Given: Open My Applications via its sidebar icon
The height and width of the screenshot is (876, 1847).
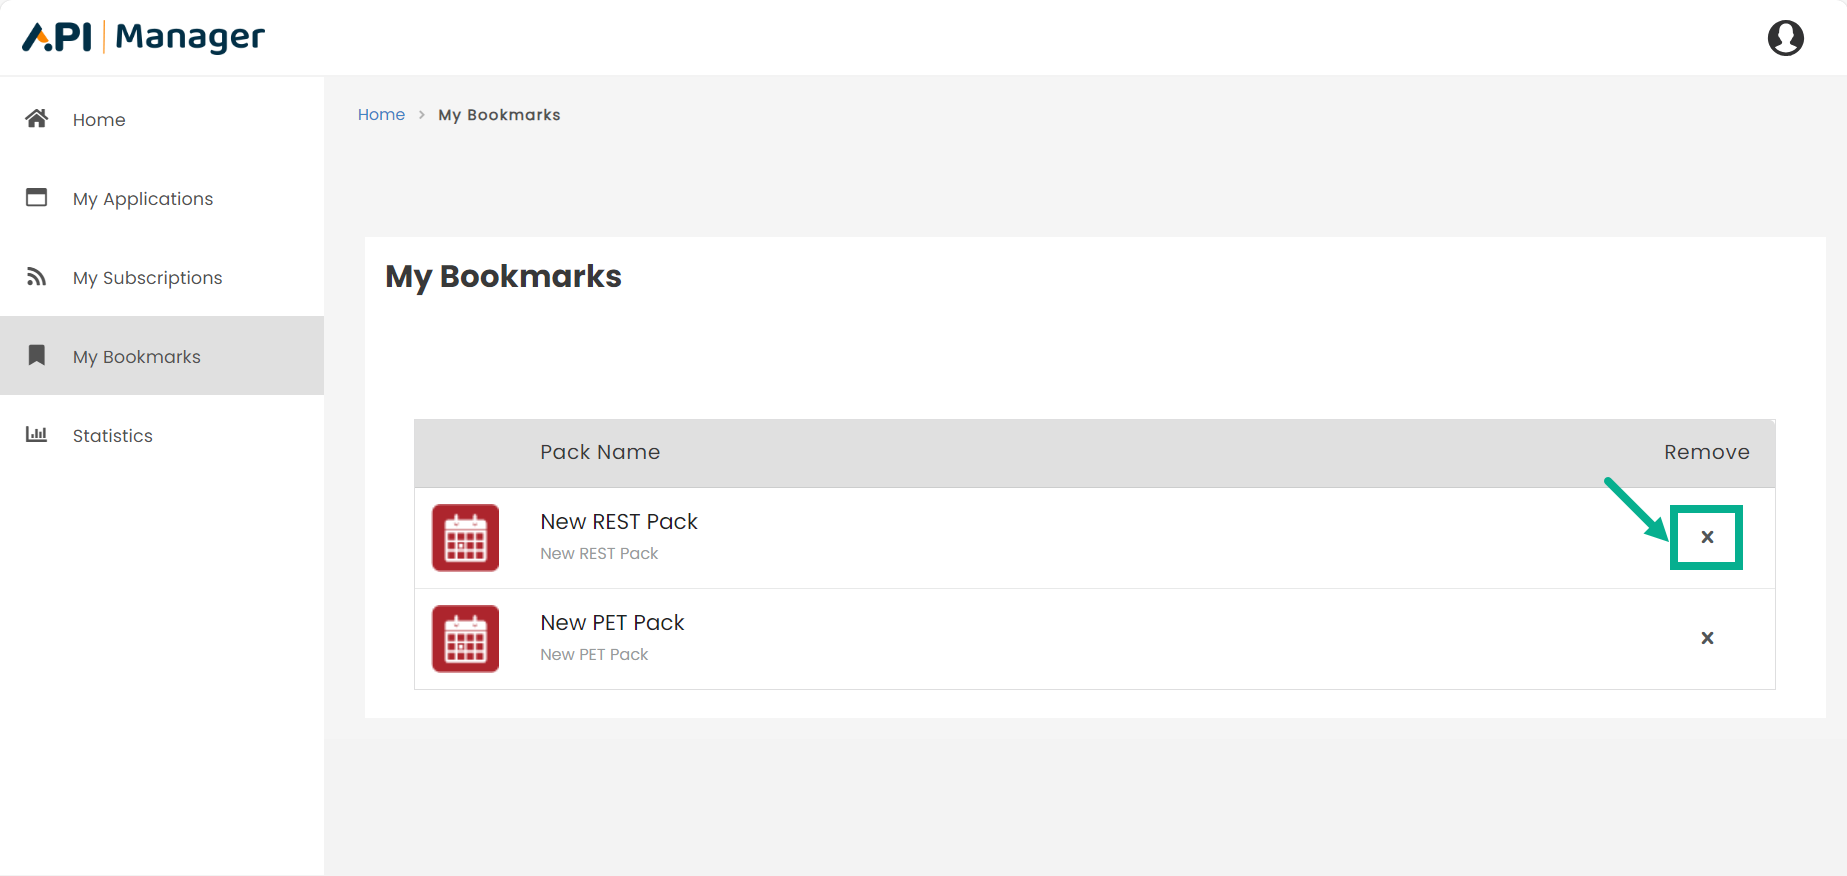Looking at the screenshot, I should [36, 198].
